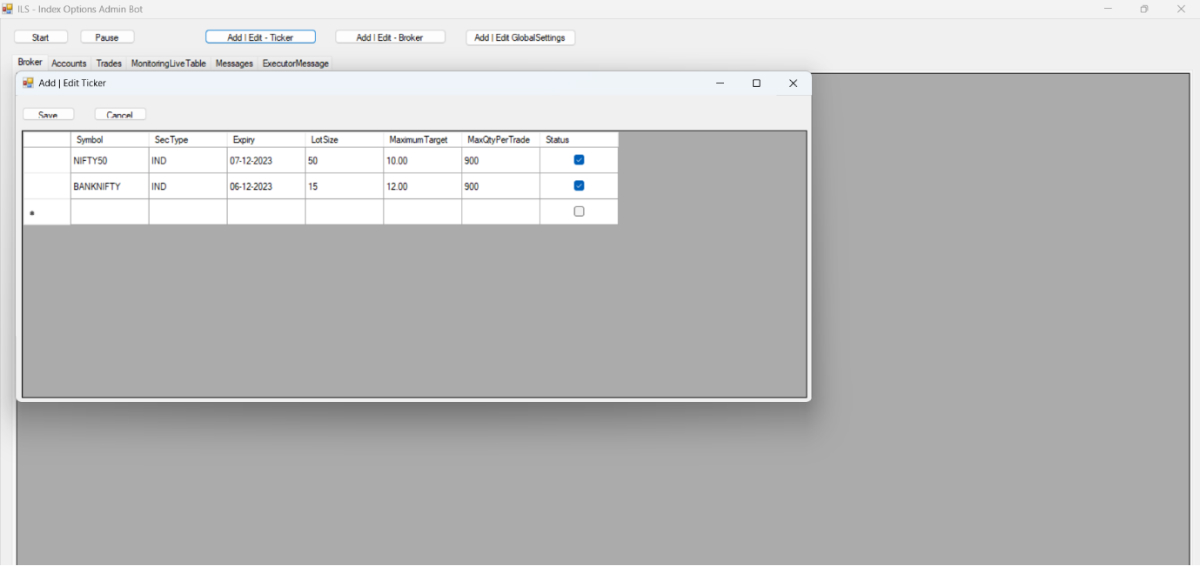Select the expiry cell 06-12-2023
The height and width of the screenshot is (566, 1200).
(x=266, y=186)
